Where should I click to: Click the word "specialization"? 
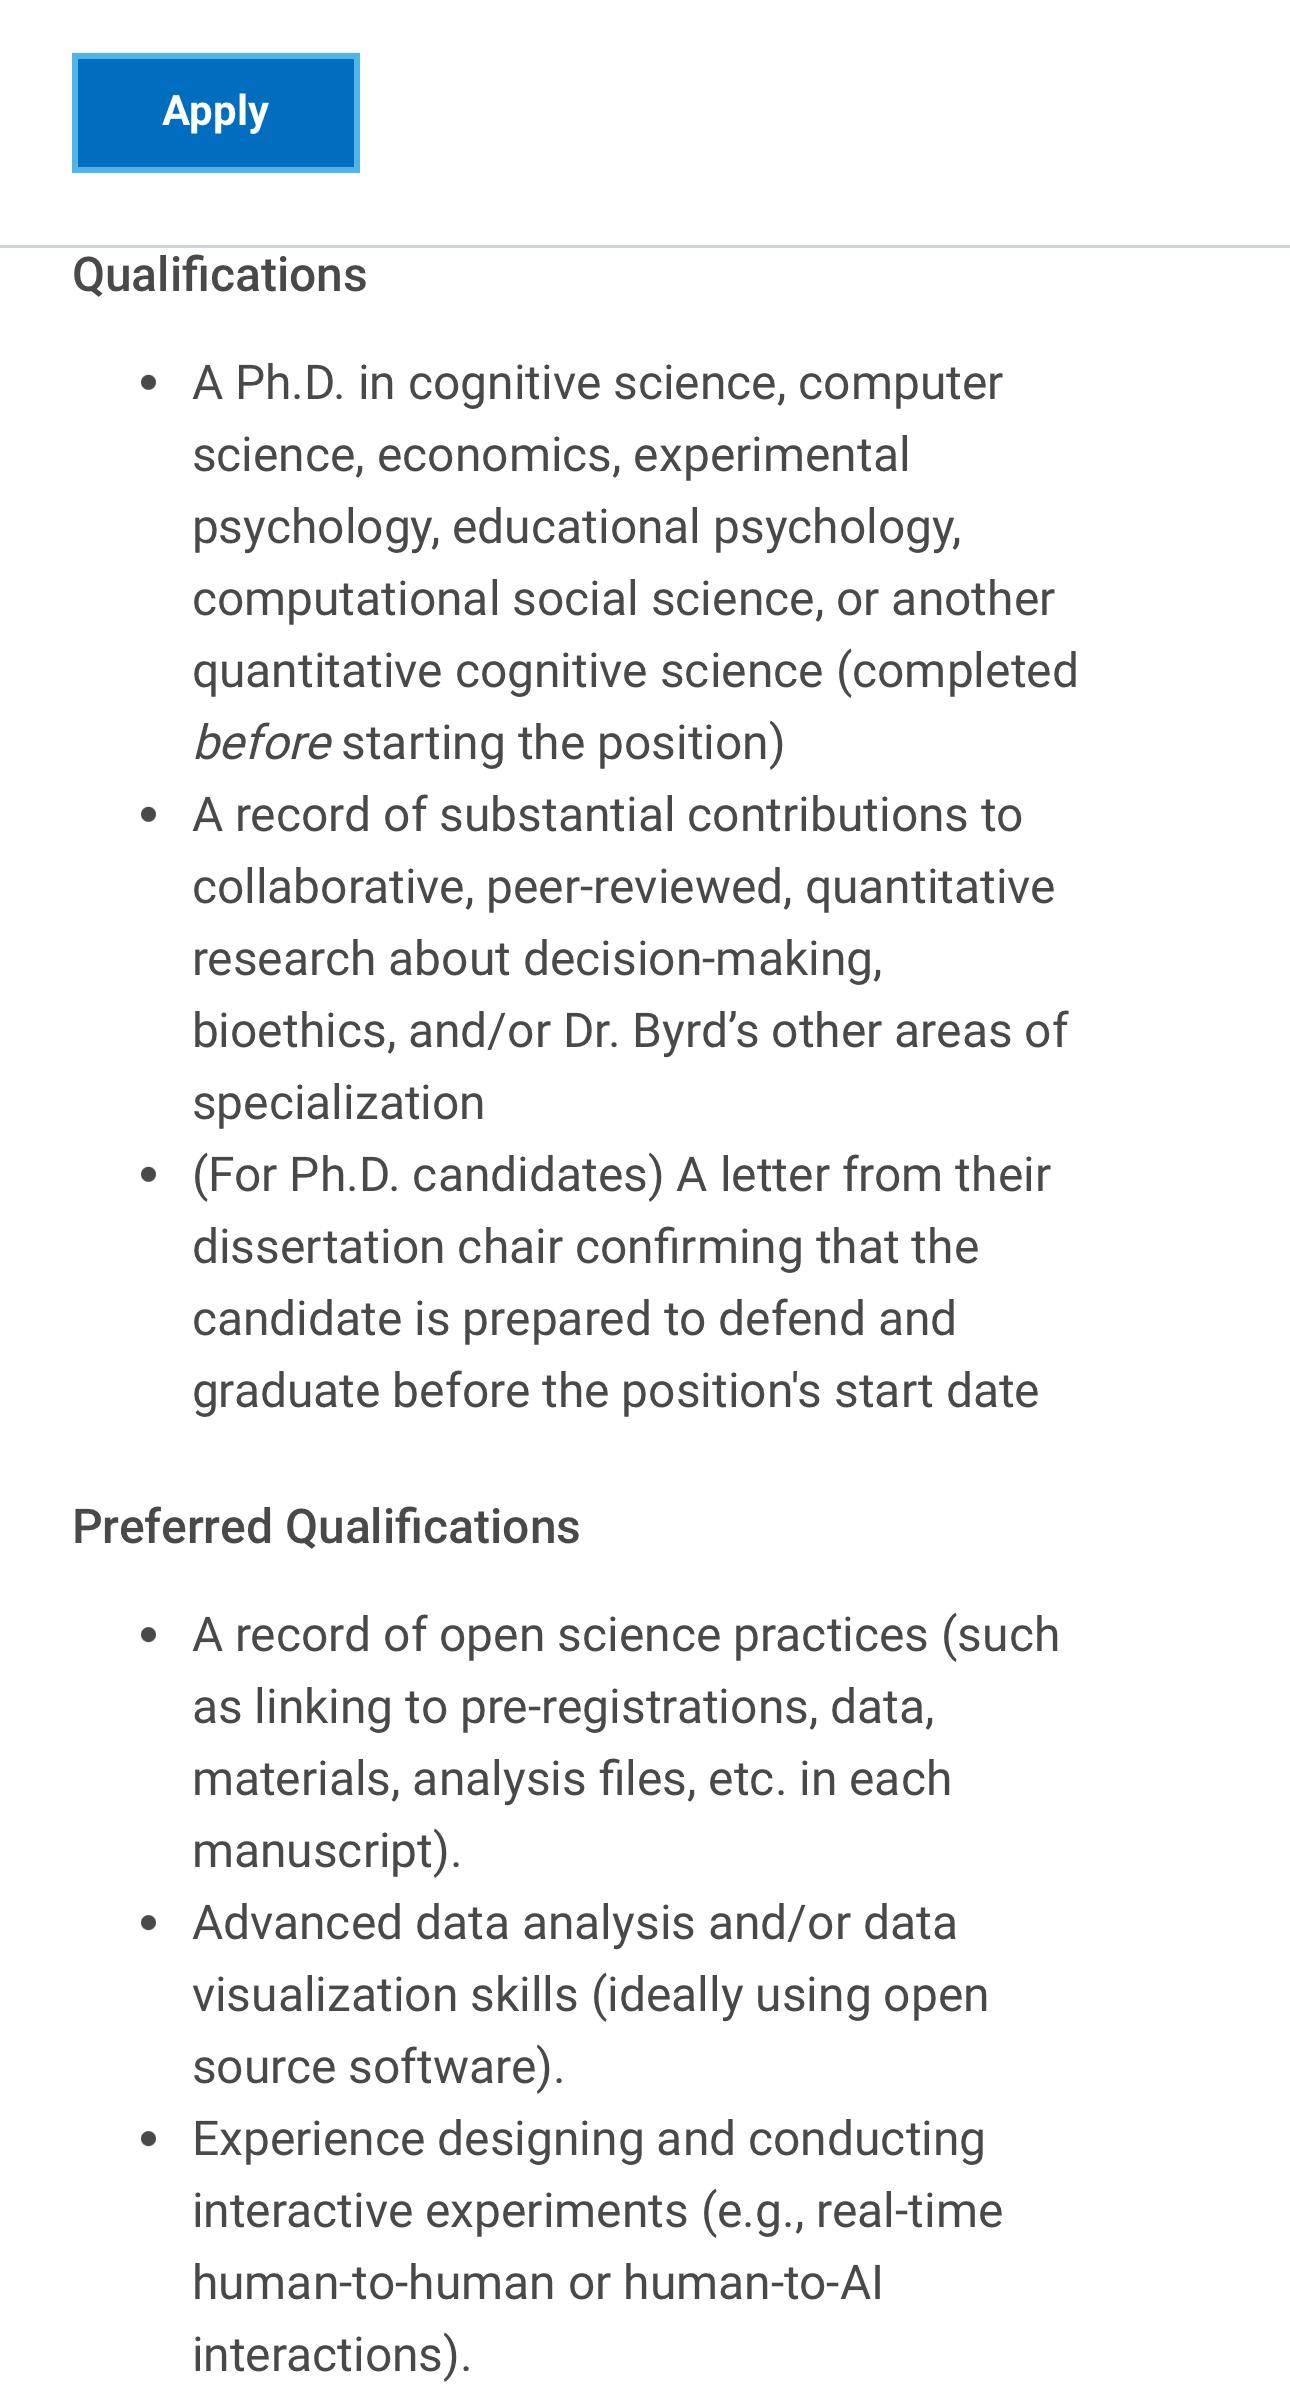point(338,1103)
